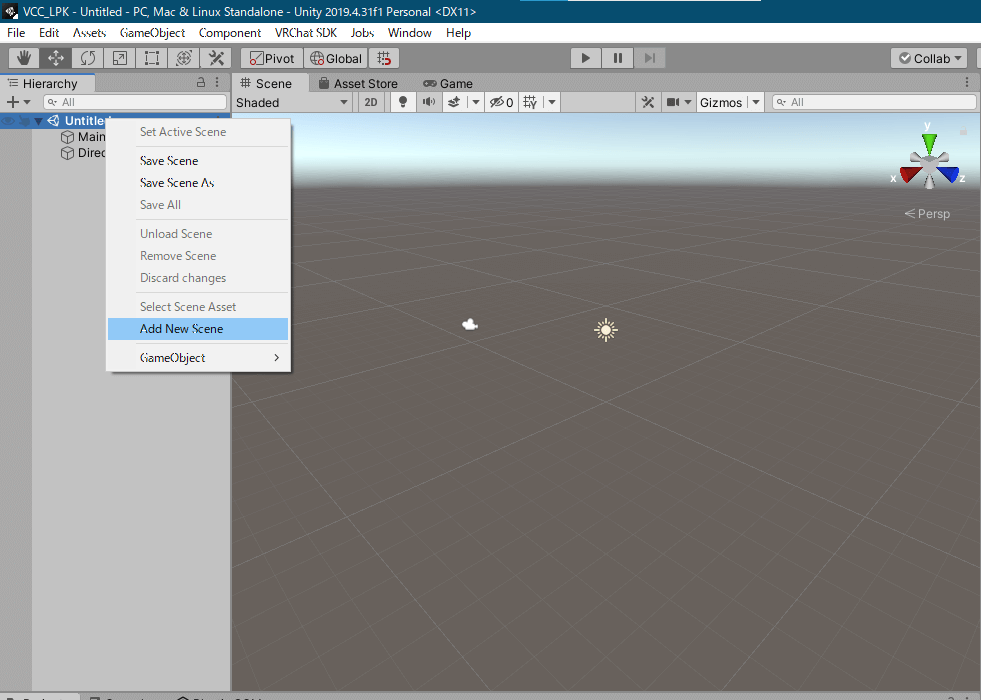Click the blue Z axis of the gizmo

point(948,173)
